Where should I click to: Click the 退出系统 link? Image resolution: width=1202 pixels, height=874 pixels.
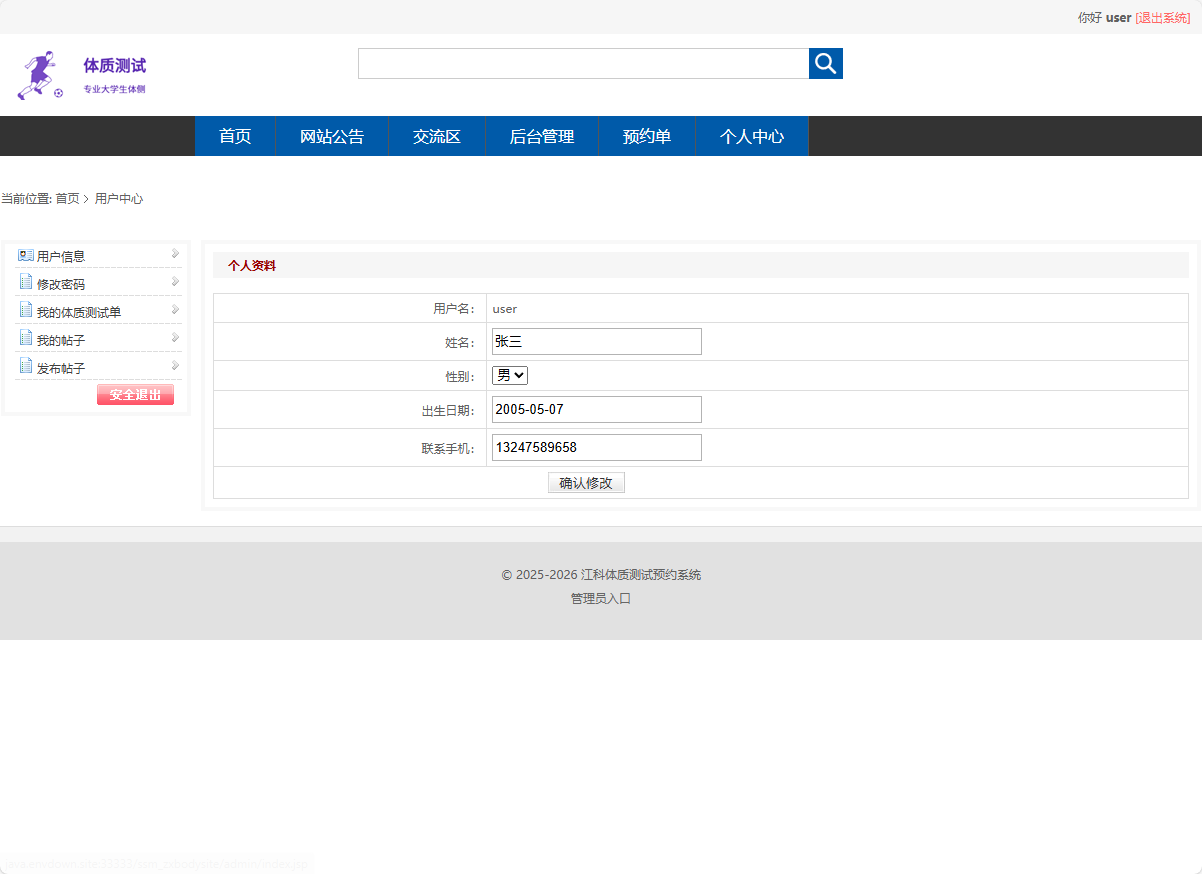pos(1165,17)
